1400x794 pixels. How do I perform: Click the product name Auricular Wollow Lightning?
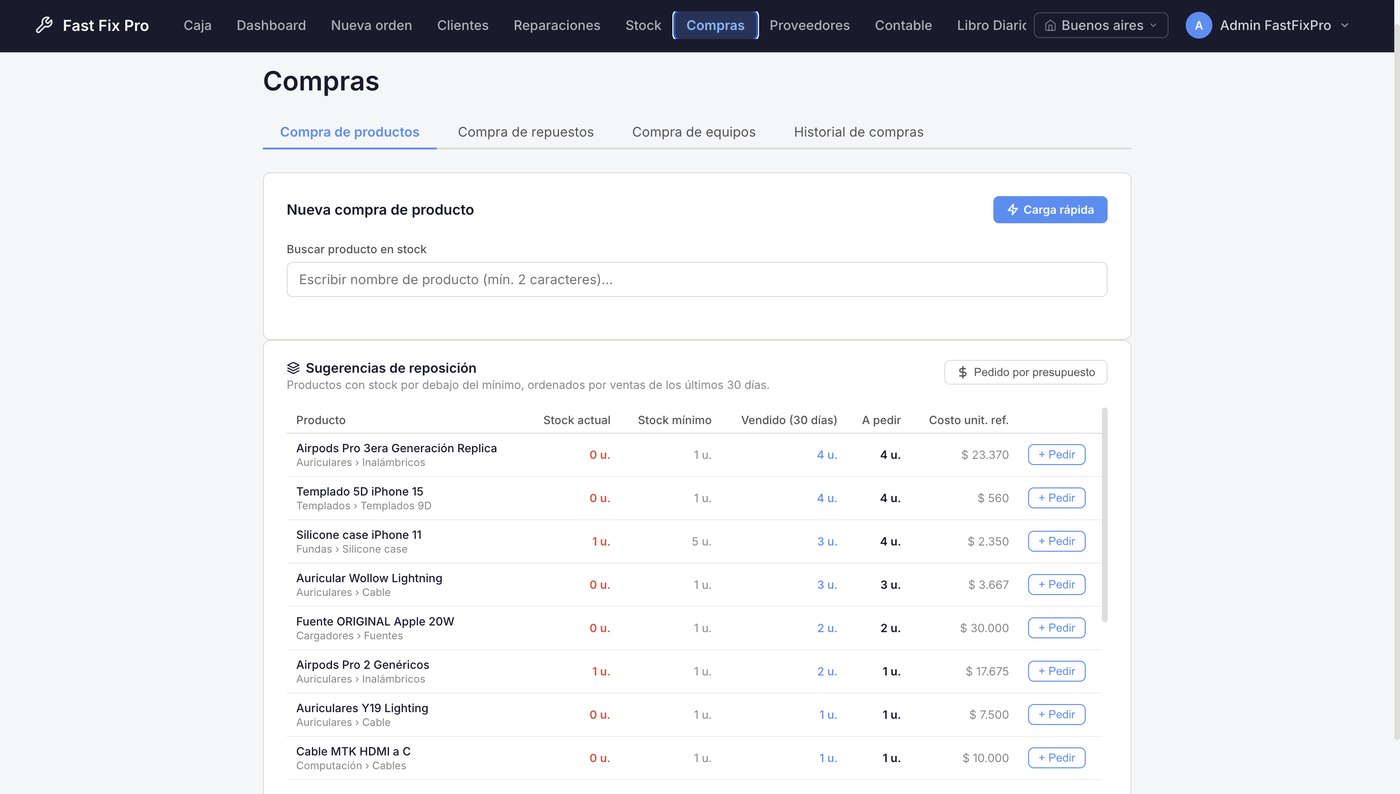[x=369, y=578]
